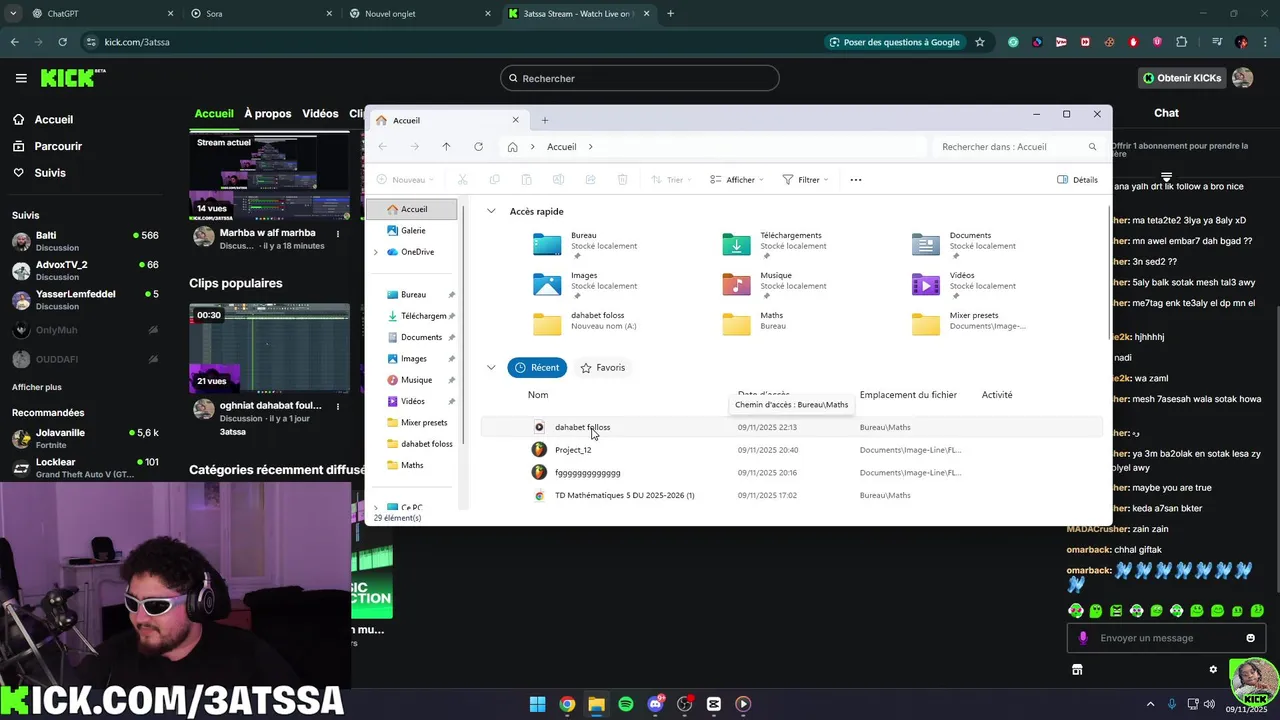
Task: Bookmark this page with star icon
Action: 980,42
